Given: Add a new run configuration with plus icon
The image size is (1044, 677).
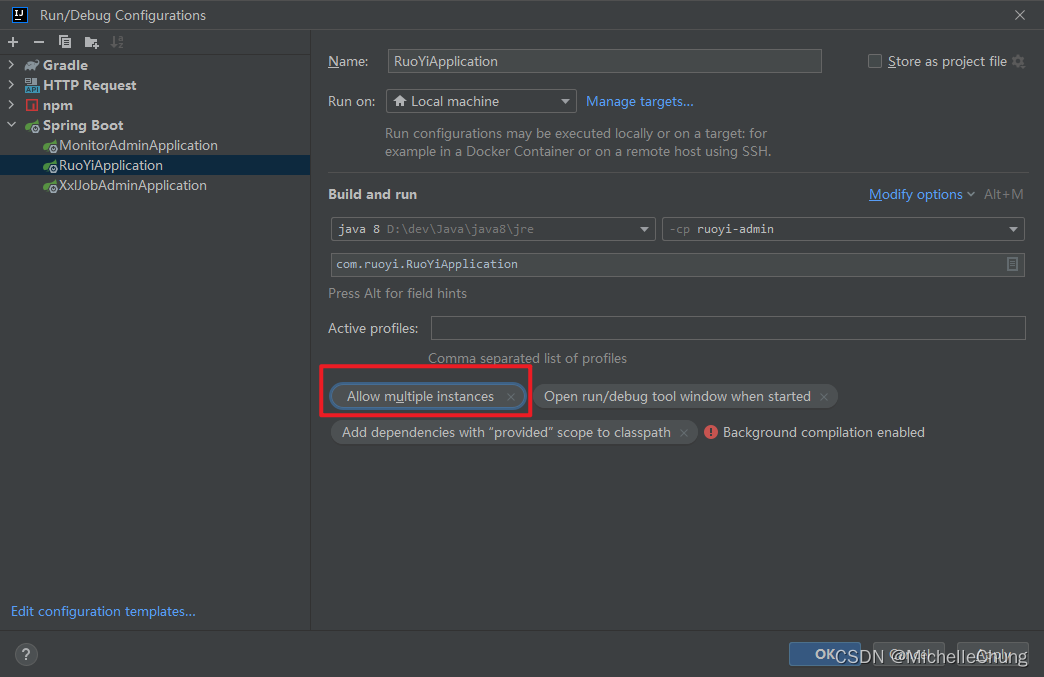Looking at the screenshot, I should click(x=13, y=42).
